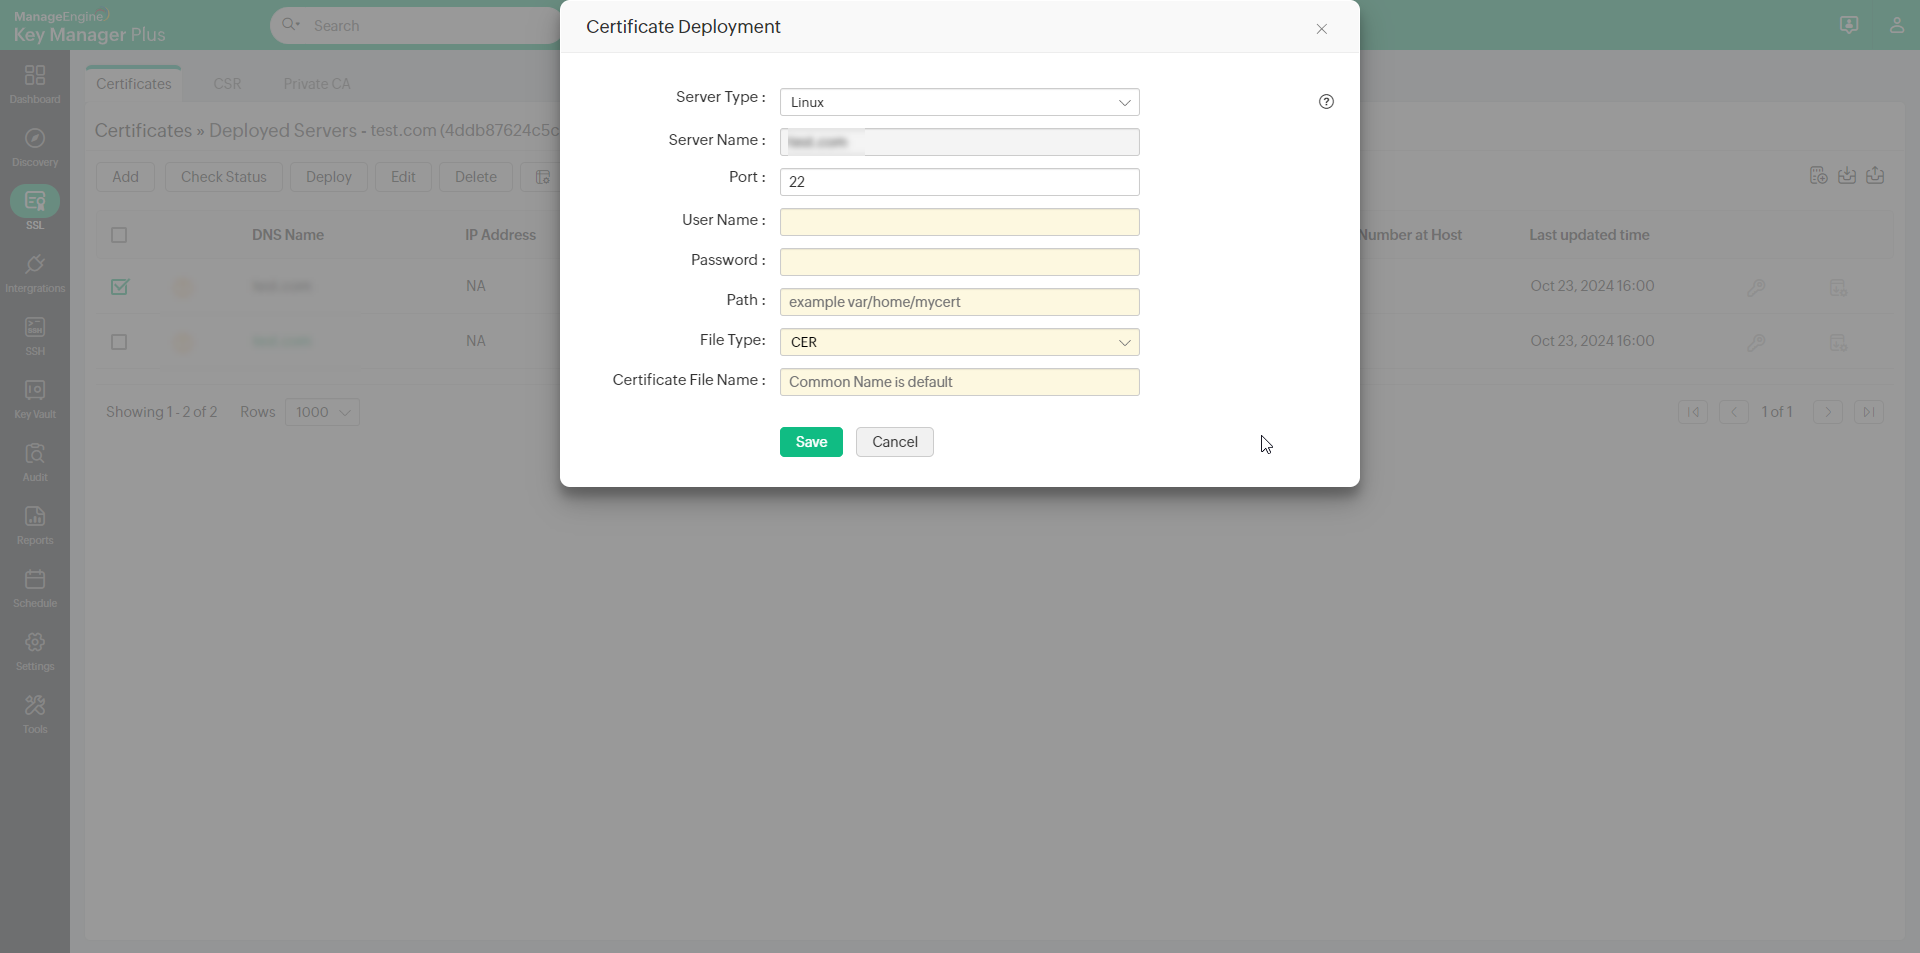The image size is (1920, 953).
Task: Click the key icon in the unchecked row
Action: 1756,343
